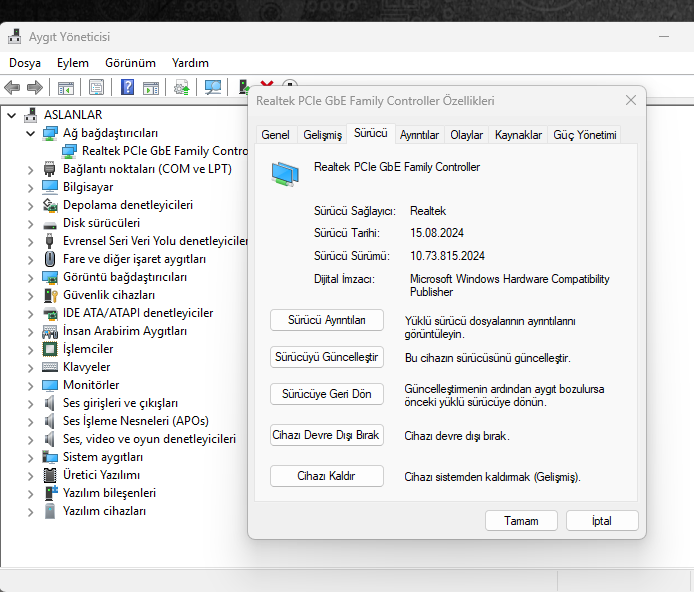Switch to the Kaynaklar tab
This screenshot has height=592, width=694.
coord(518,135)
